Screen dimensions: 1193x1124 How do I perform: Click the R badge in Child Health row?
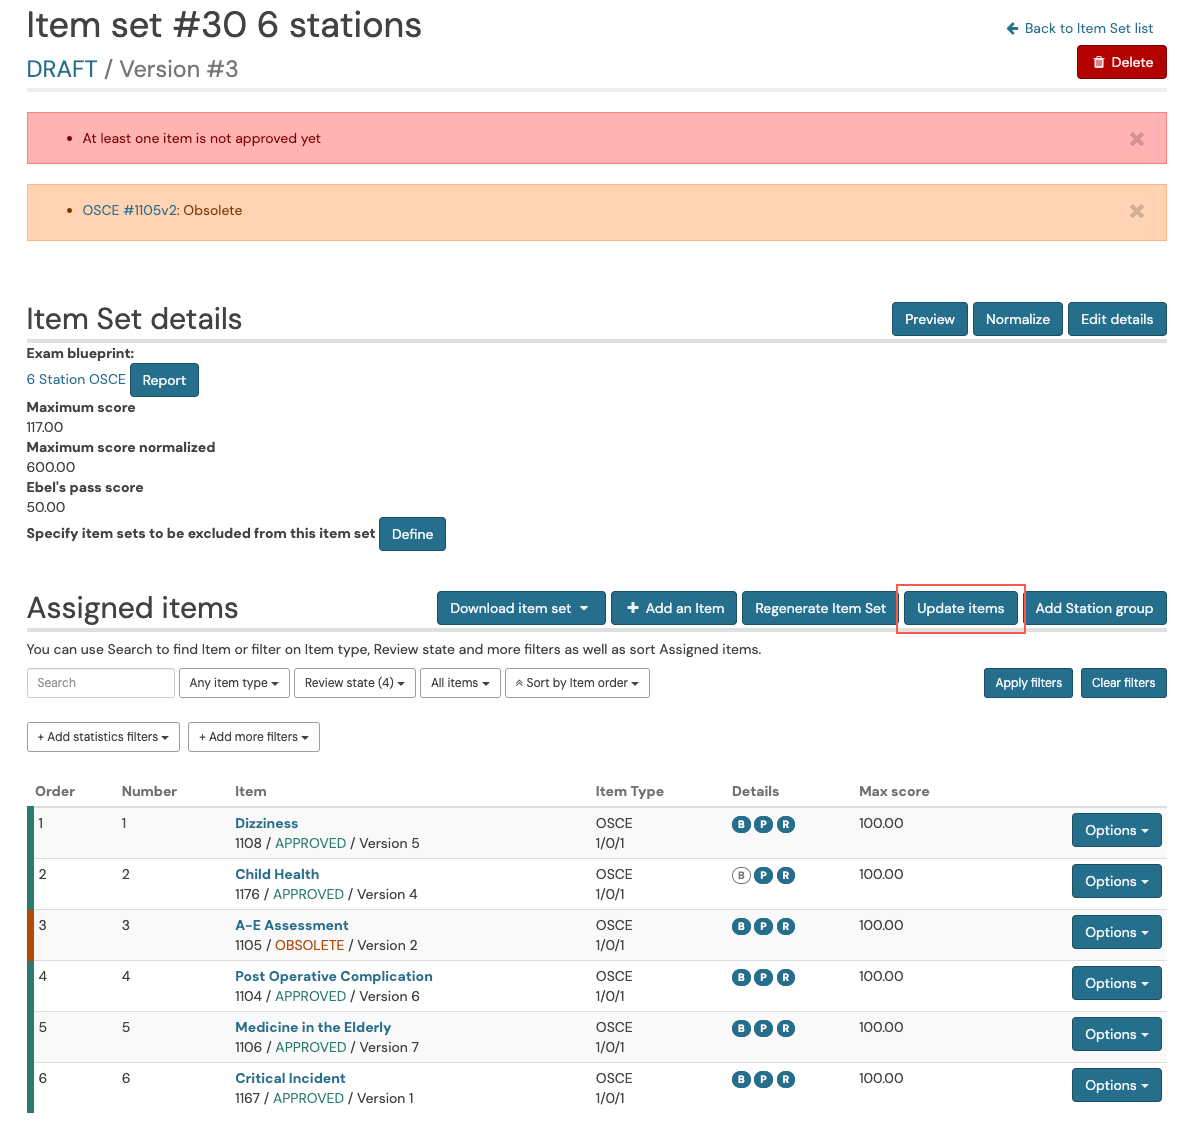[x=786, y=875]
